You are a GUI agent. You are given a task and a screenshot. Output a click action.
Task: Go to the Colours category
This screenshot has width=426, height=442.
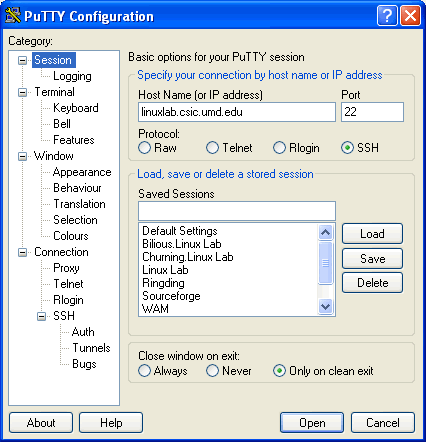pyautogui.click(x=71, y=236)
